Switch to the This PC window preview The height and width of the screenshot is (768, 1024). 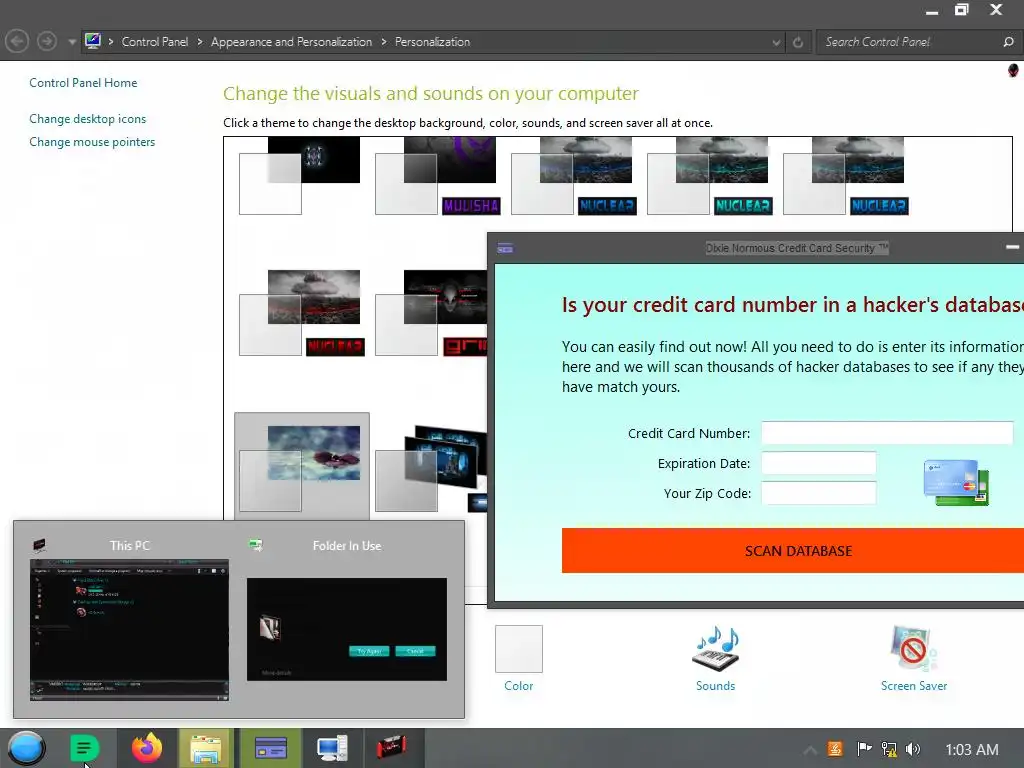(x=129, y=630)
